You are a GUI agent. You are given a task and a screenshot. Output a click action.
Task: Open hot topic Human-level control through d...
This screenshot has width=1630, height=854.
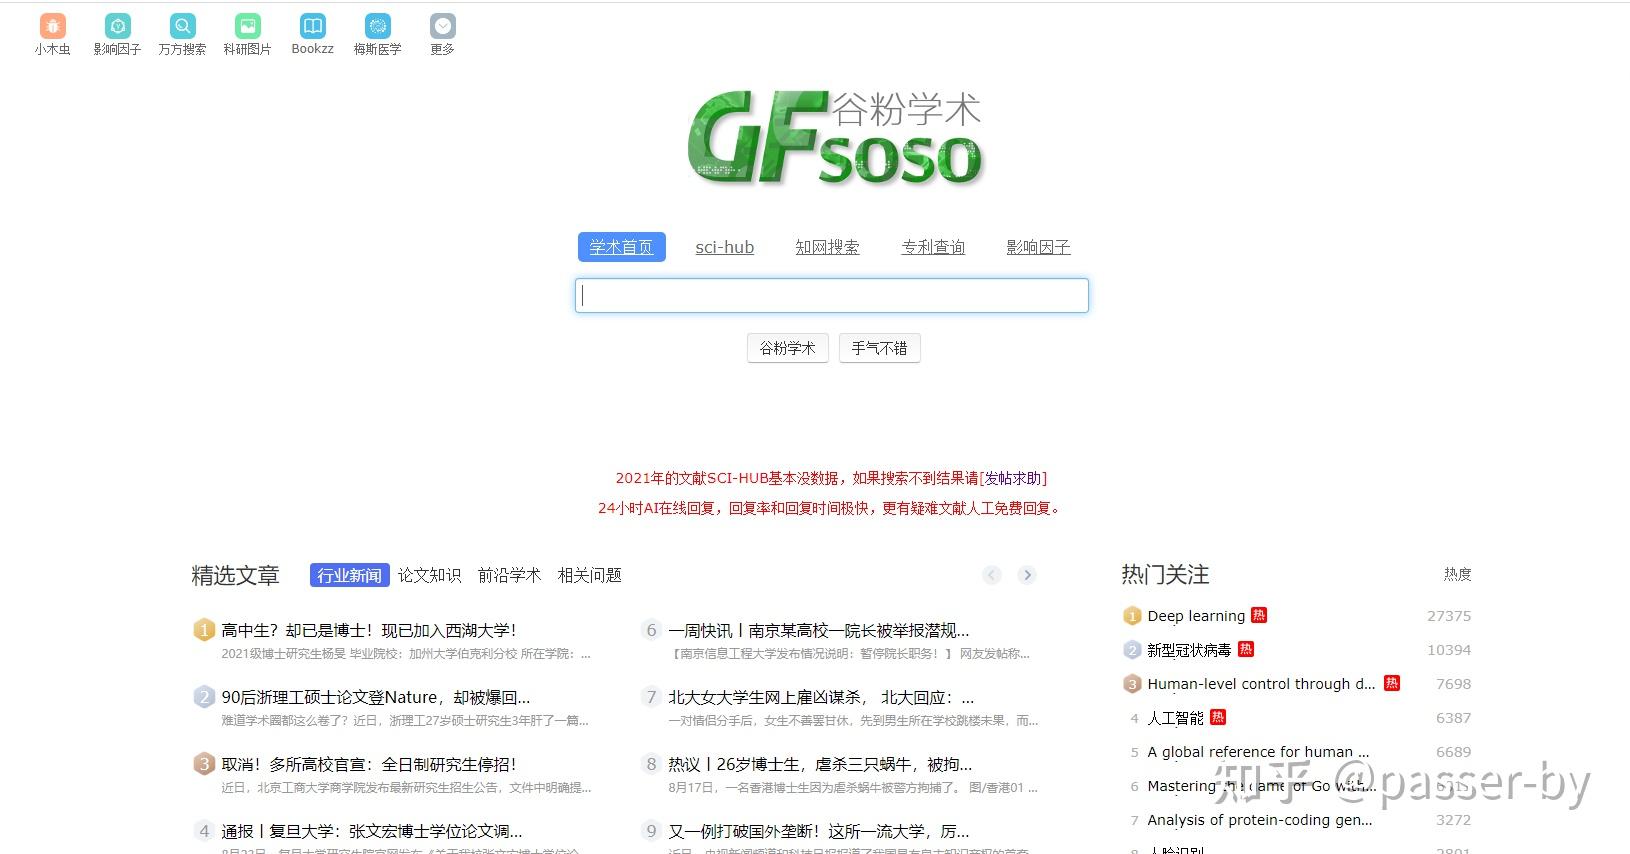[1261, 684]
